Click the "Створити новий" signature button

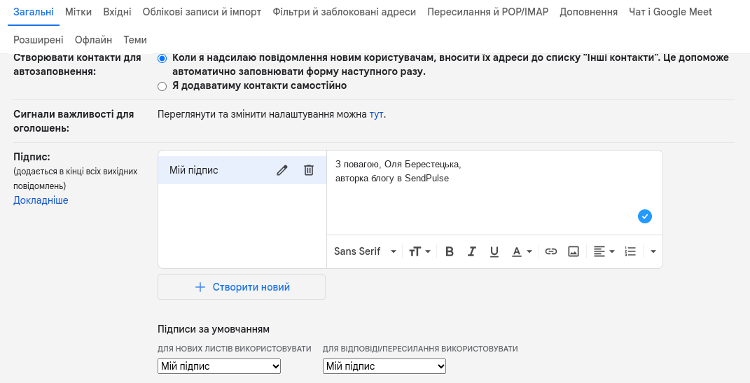[242, 287]
